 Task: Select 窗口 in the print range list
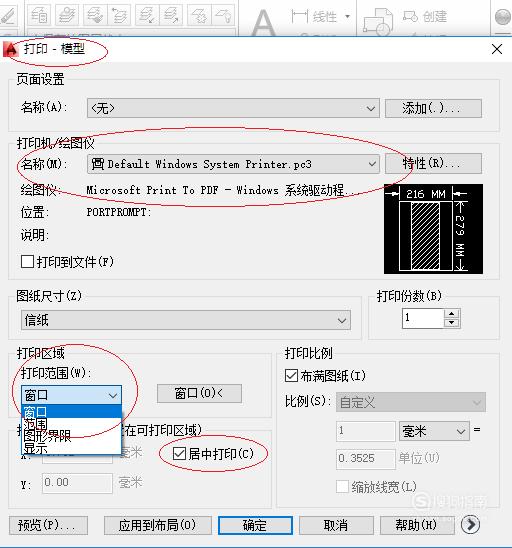(71, 411)
